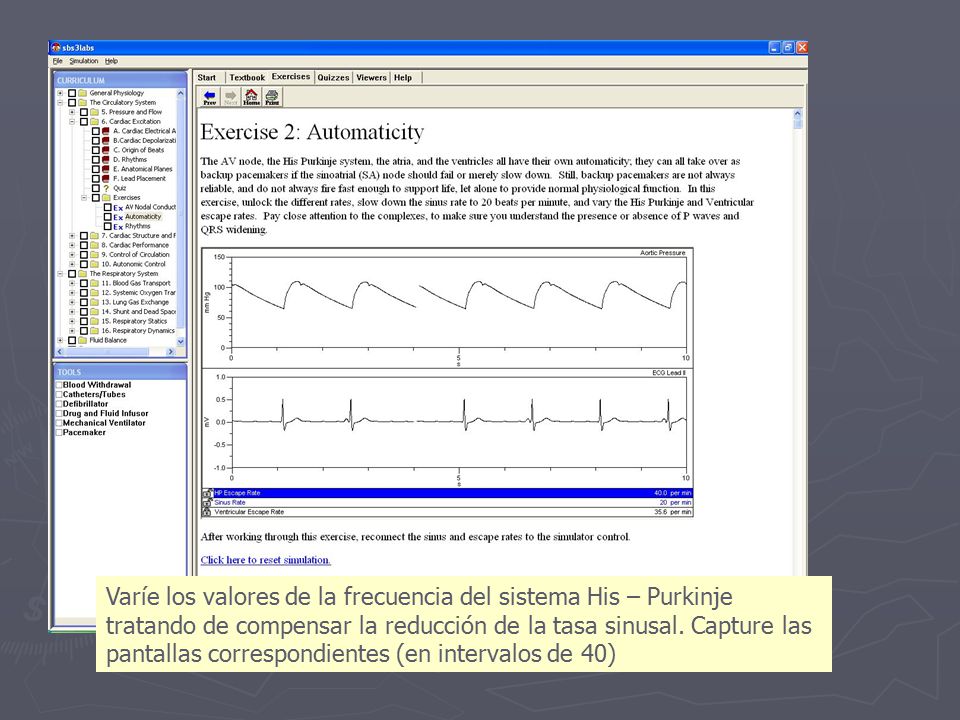960x720 pixels.
Task: Click the book icon for A. Cardiac Electrical
Action: [106, 131]
